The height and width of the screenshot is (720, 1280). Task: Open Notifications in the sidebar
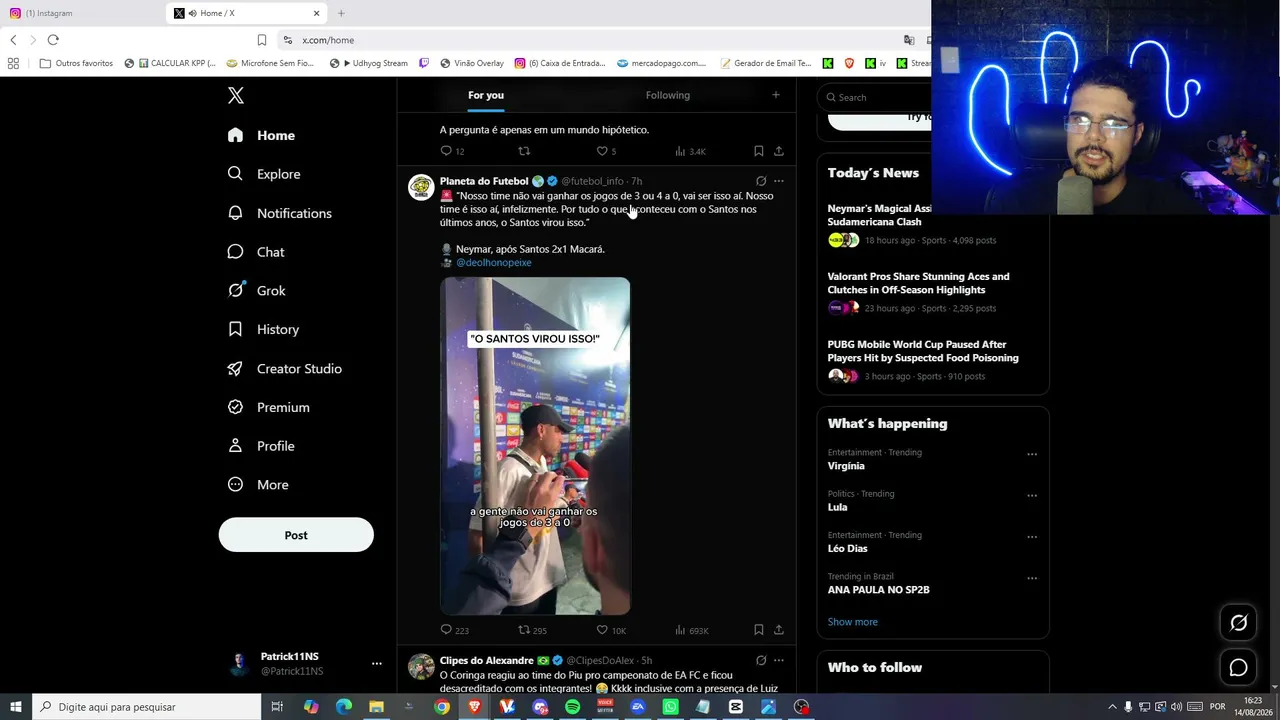click(279, 213)
